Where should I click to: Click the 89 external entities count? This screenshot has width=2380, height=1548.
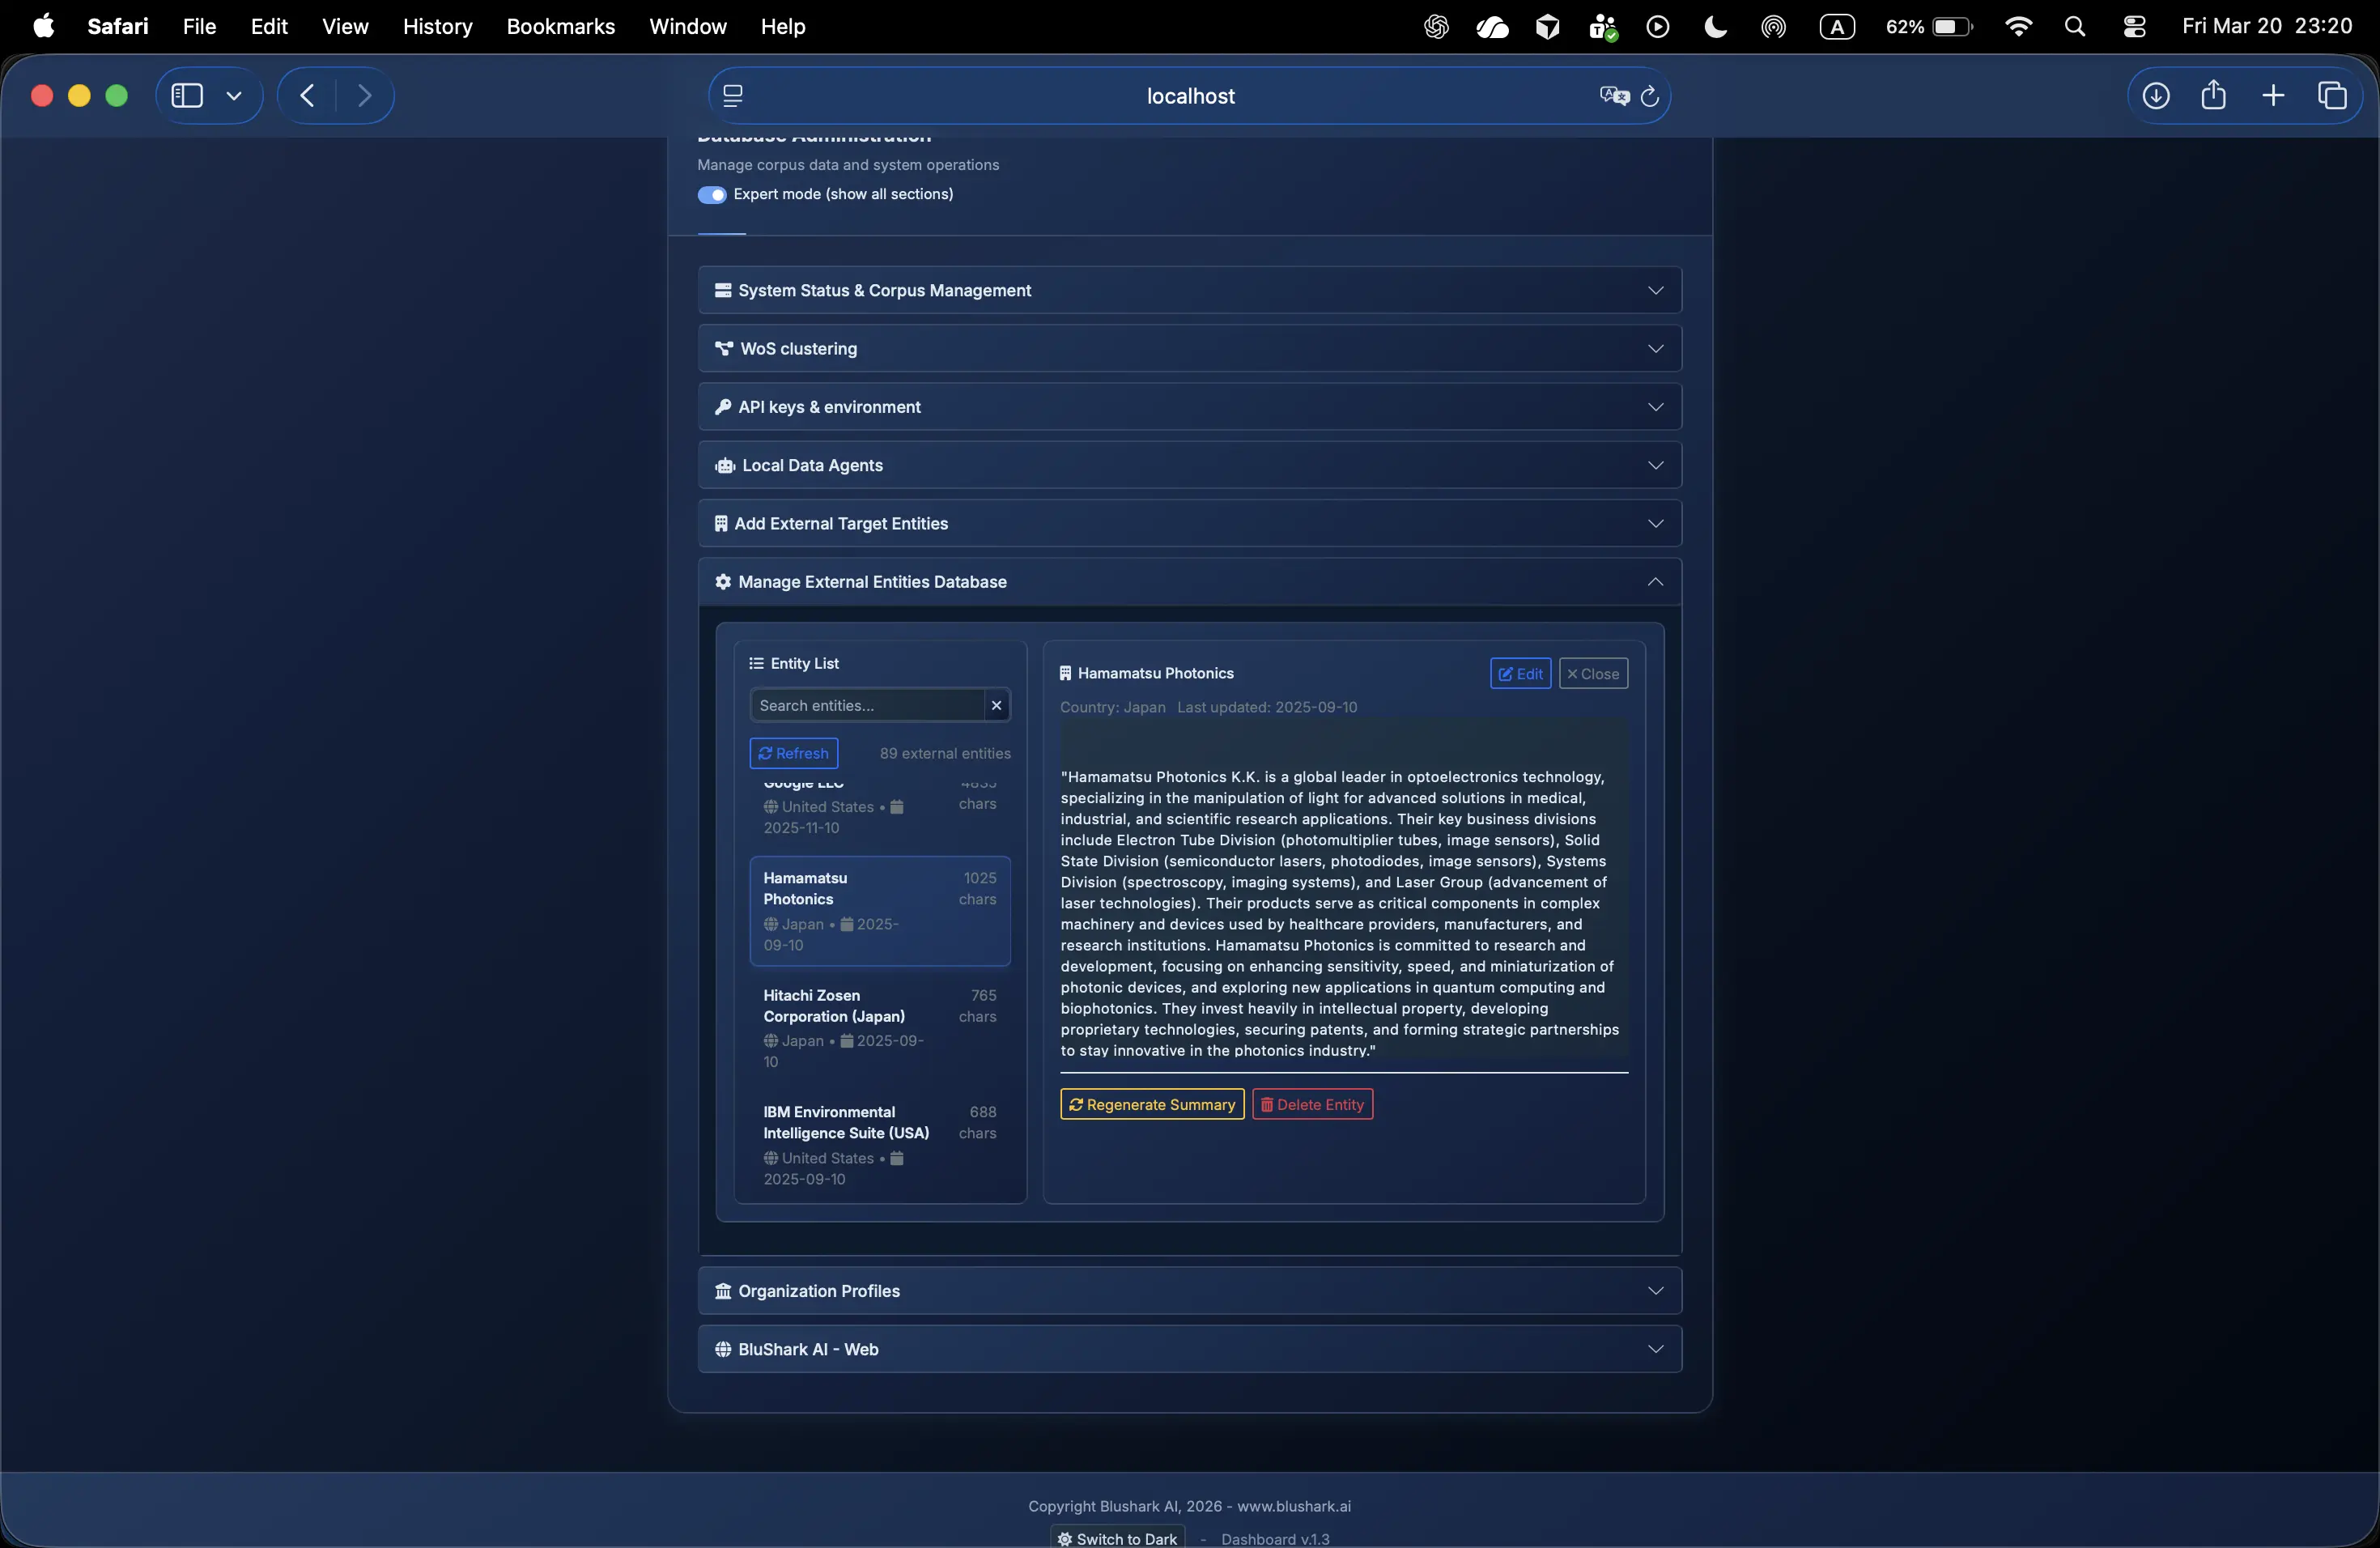(945, 753)
